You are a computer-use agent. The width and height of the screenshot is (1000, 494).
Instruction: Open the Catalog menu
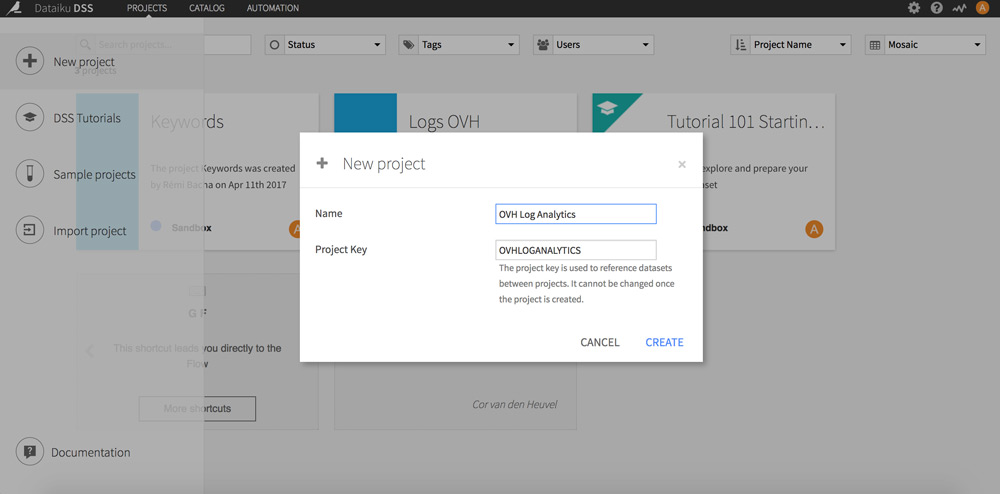(207, 8)
